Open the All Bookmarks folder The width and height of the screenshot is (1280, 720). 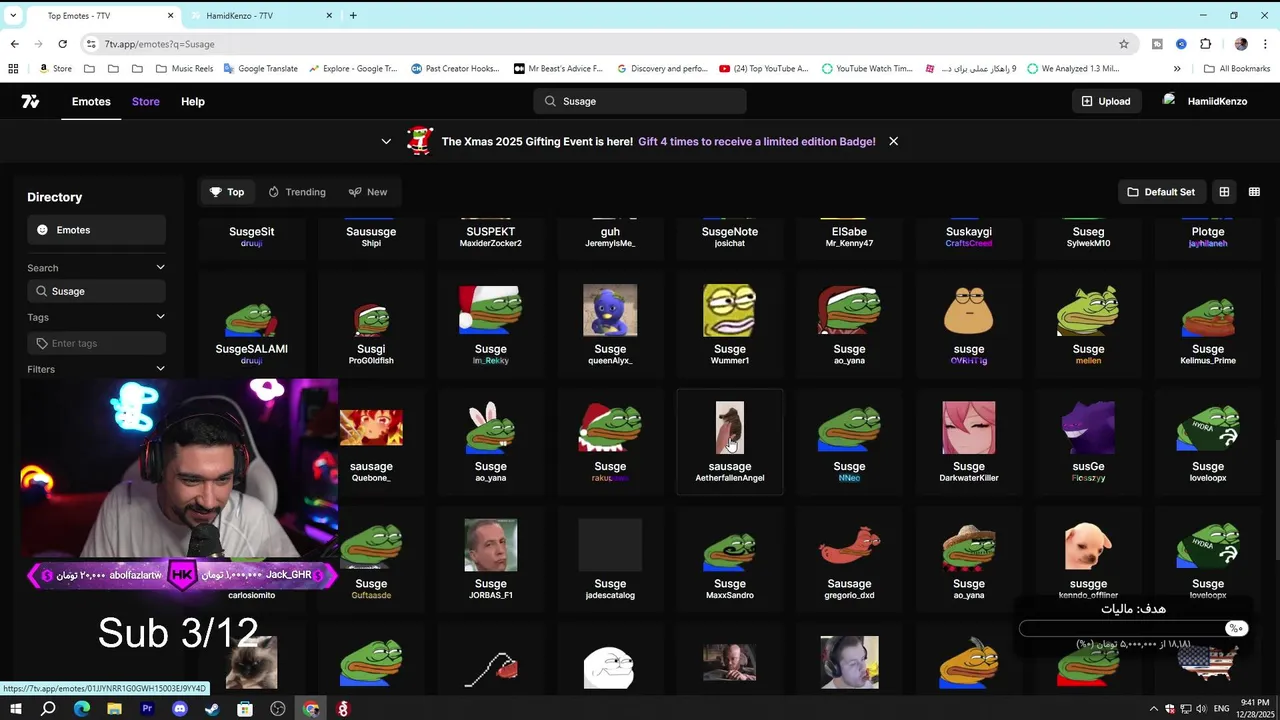(x=1237, y=69)
